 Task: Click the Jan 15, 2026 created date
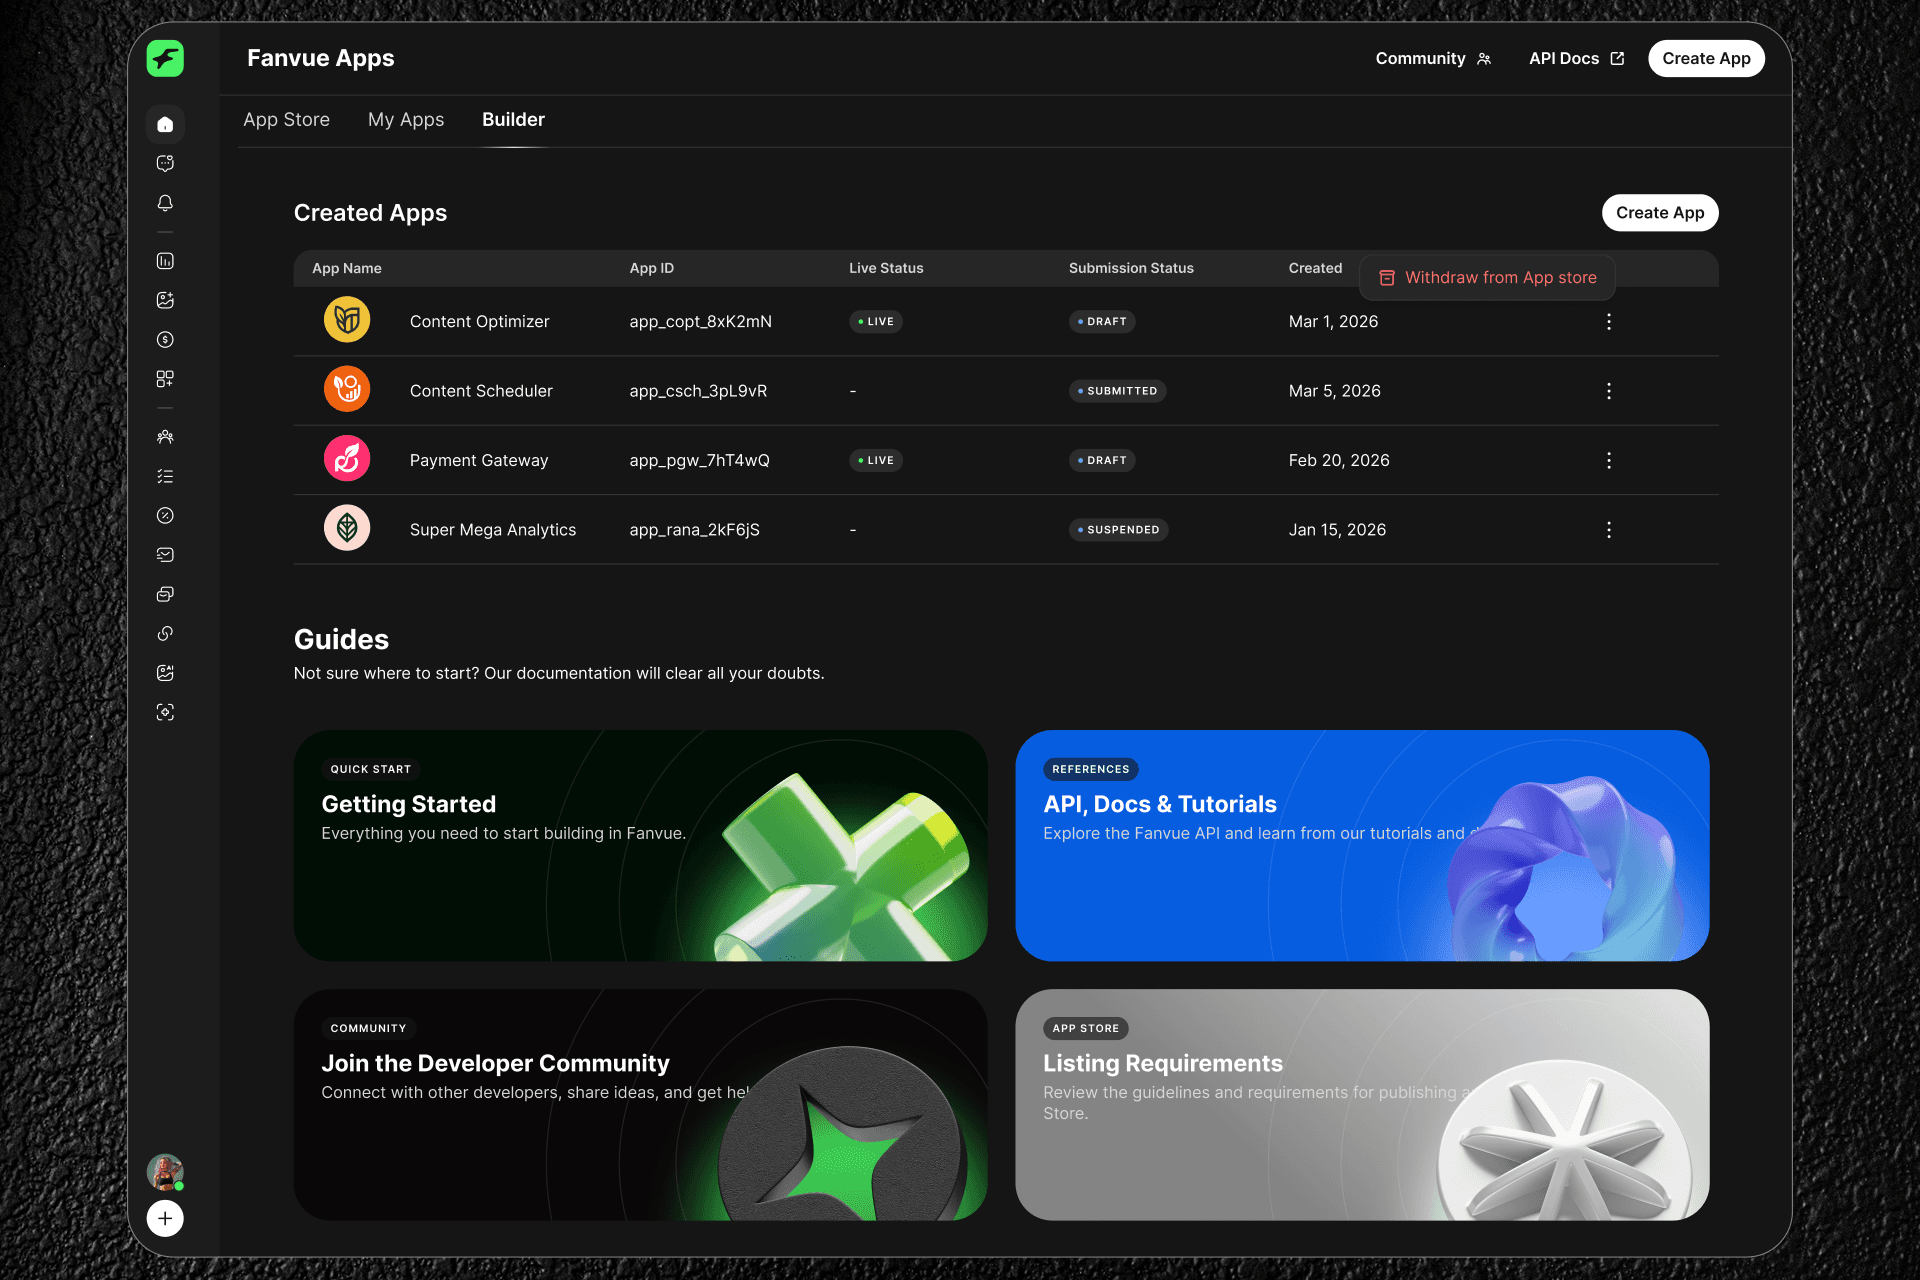1337,530
